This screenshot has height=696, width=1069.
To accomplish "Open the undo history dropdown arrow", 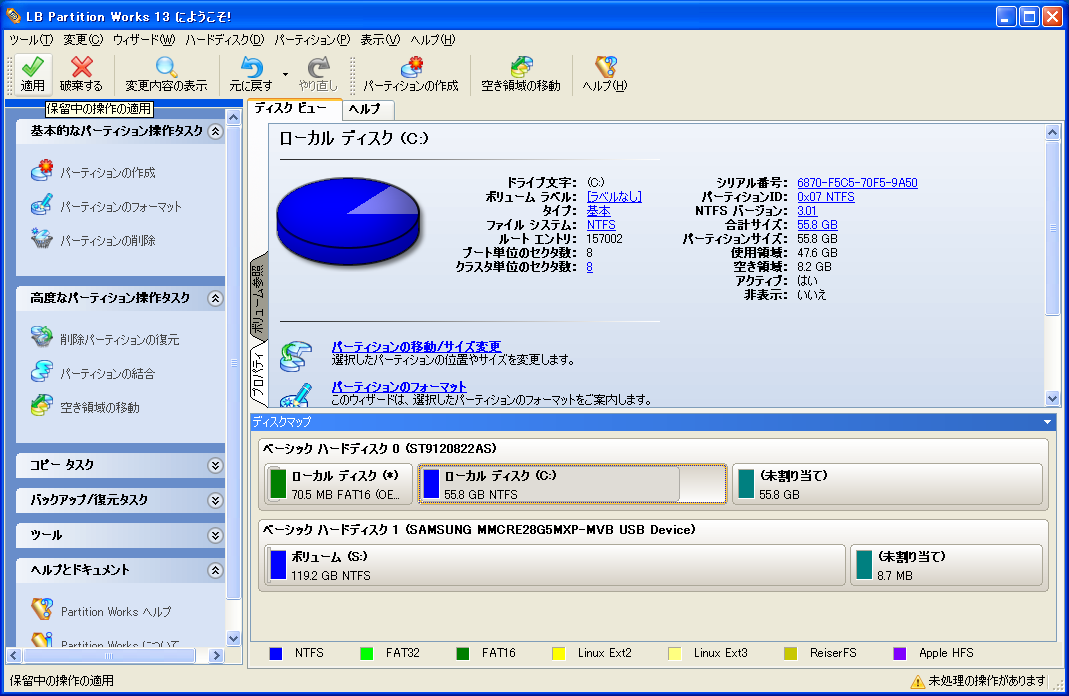I will tap(285, 74).
